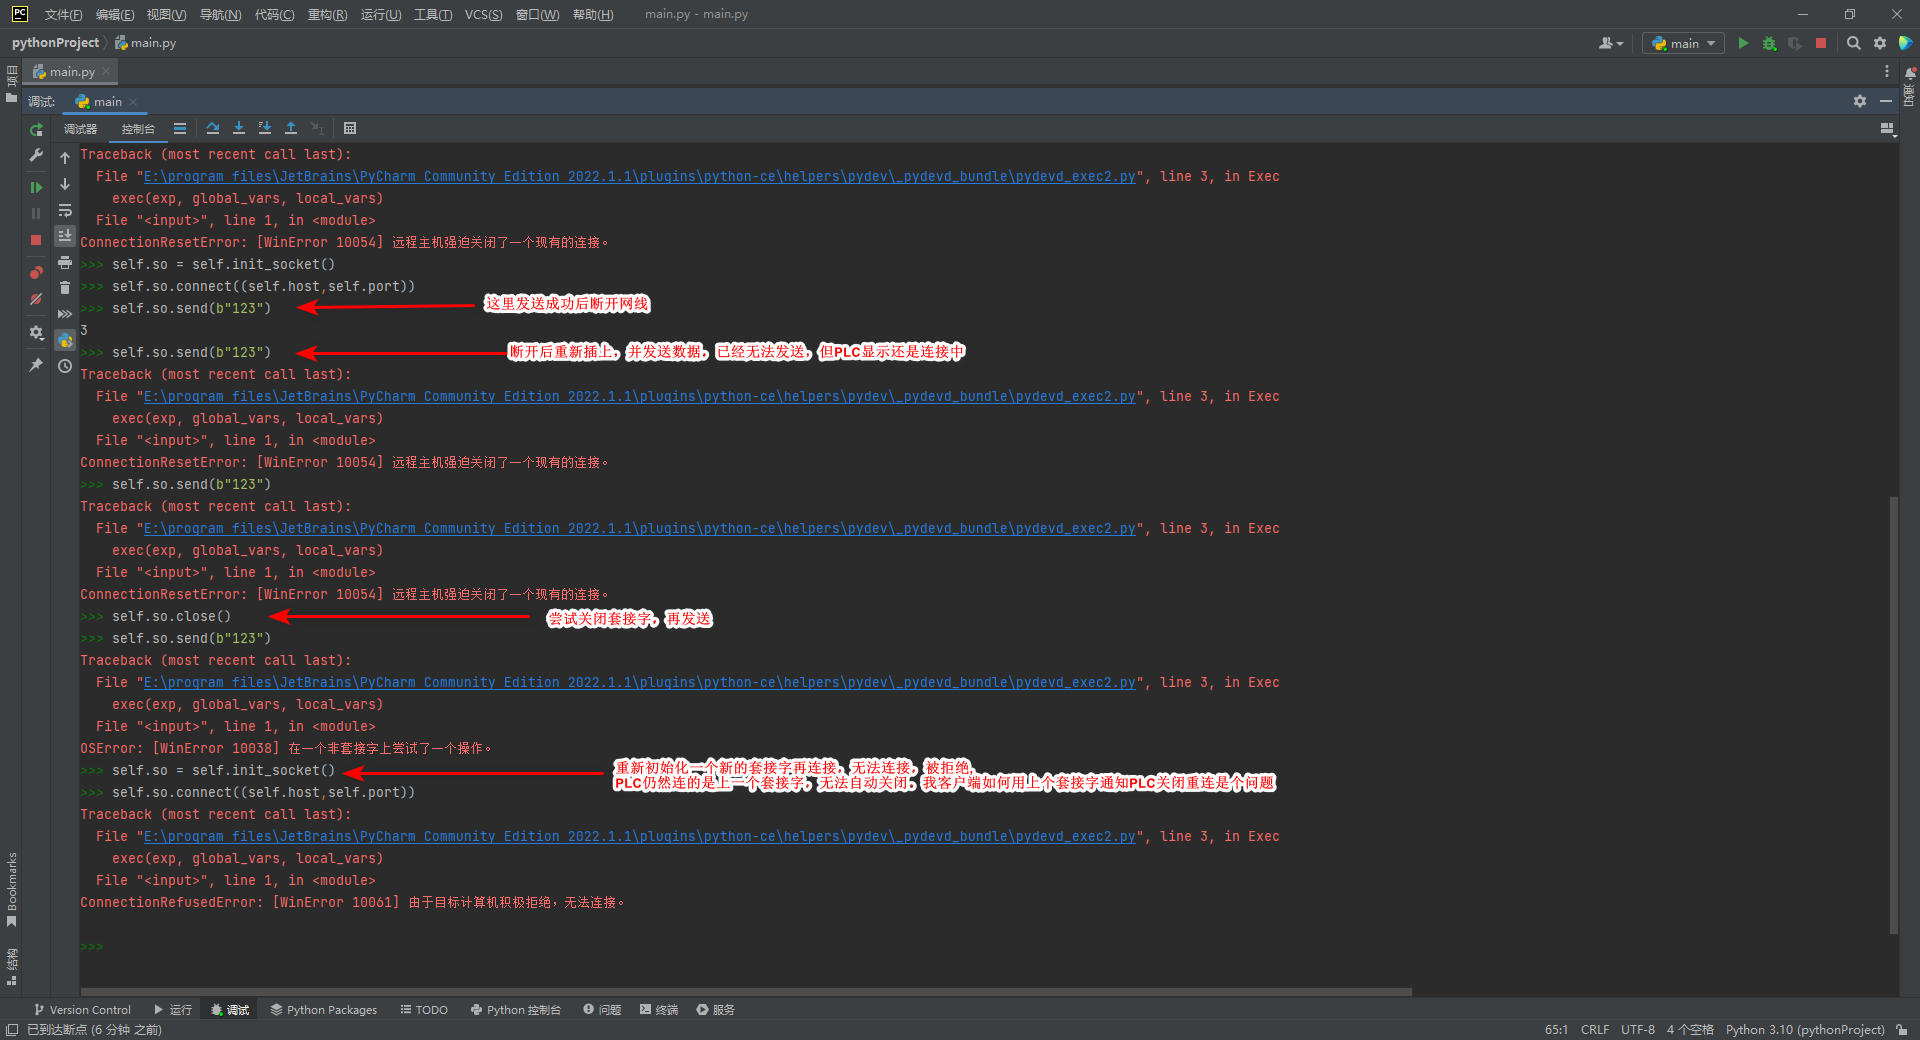
Task: Toggle soft-wrap in console output
Action: 65,210
